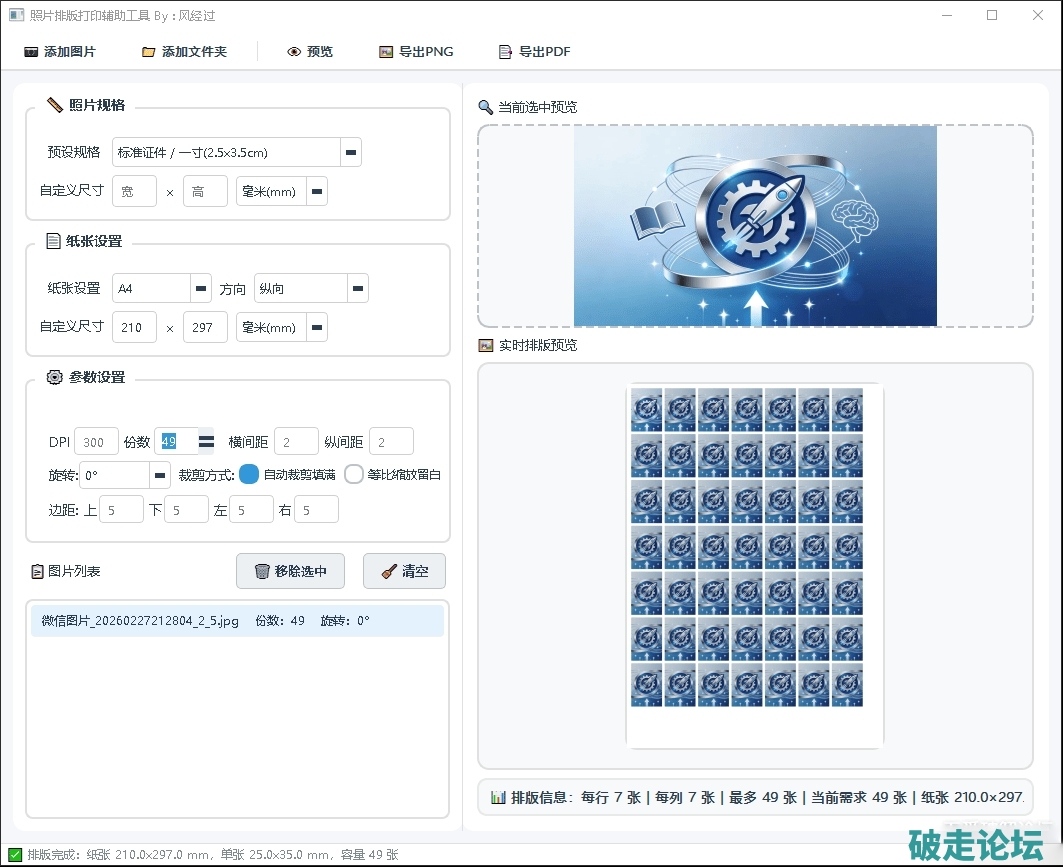Image resolution: width=1063 pixels, height=867 pixels.
Task: Select 自动裁剪填满 crop mode
Action: point(249,474)
